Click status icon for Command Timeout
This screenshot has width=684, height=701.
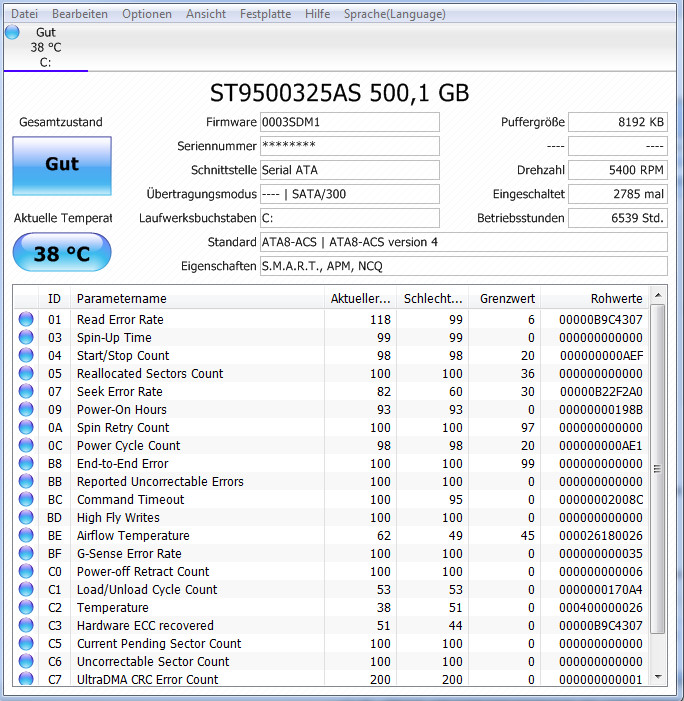coord(26,499)
